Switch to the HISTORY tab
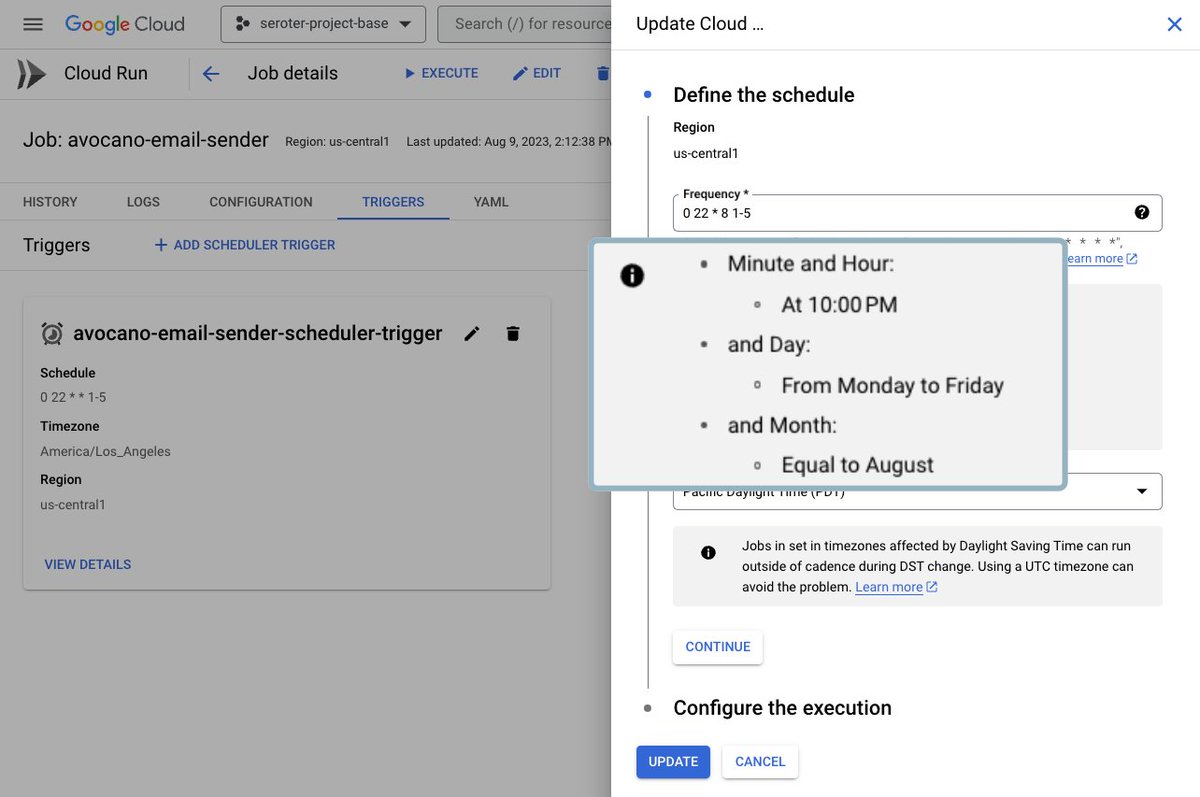The width and height of the screenshot is (1200, 797). point(50,202)
